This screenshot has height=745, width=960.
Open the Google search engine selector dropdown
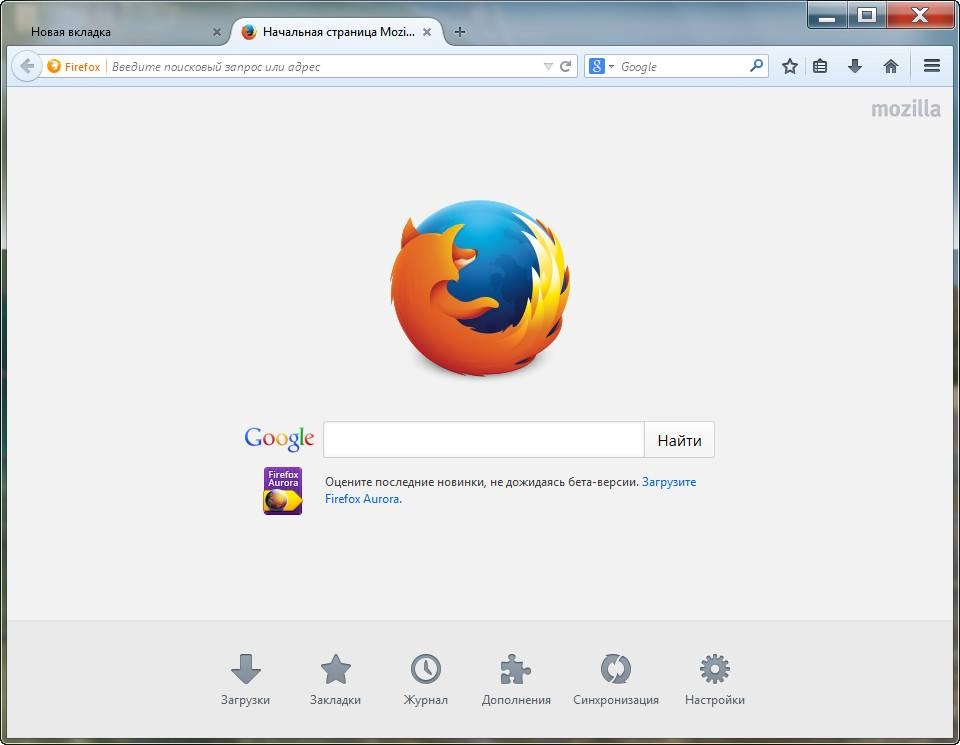click(601, 66)
